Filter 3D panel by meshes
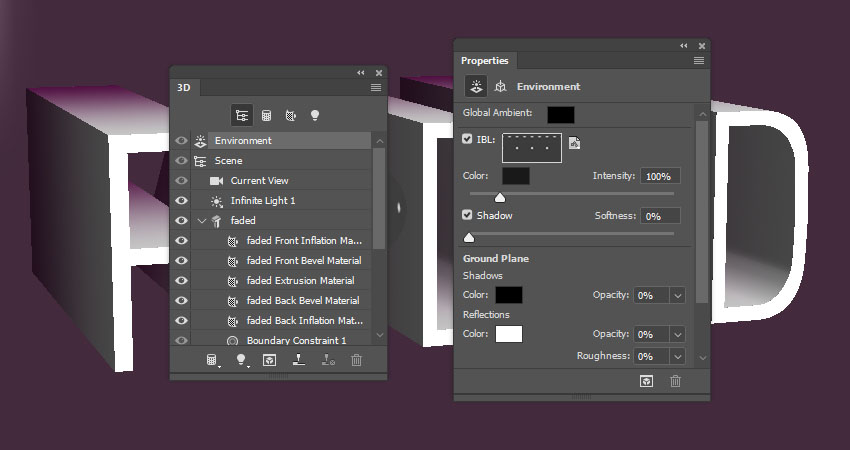This screenshot has width=850, height=450. pyautogui.click(x=266, y=115)
